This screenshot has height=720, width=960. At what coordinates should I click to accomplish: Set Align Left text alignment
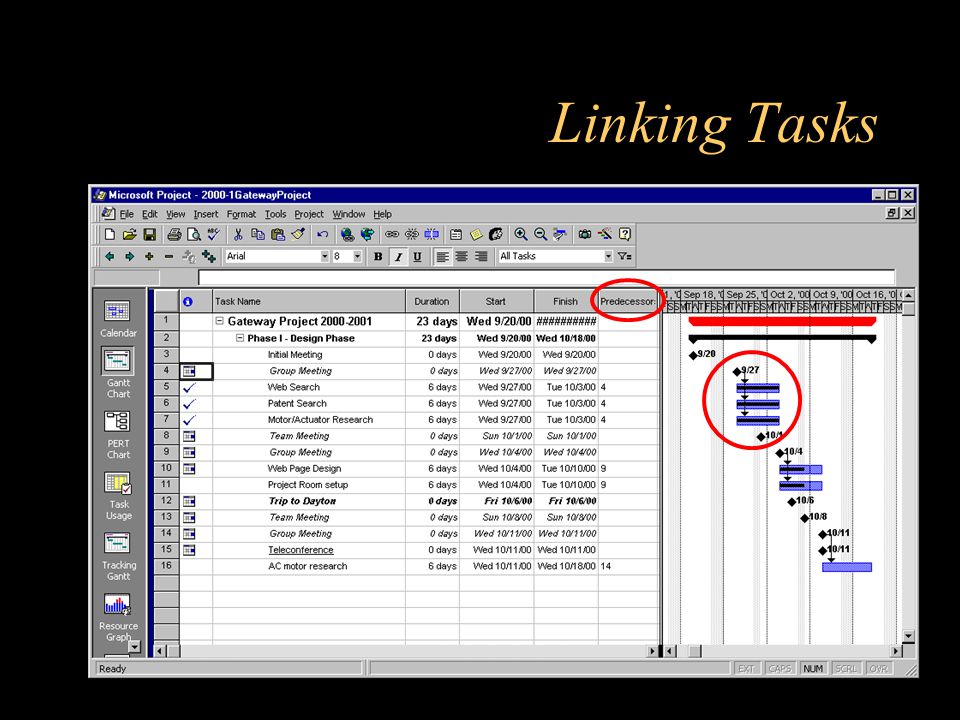pos(442,257)
